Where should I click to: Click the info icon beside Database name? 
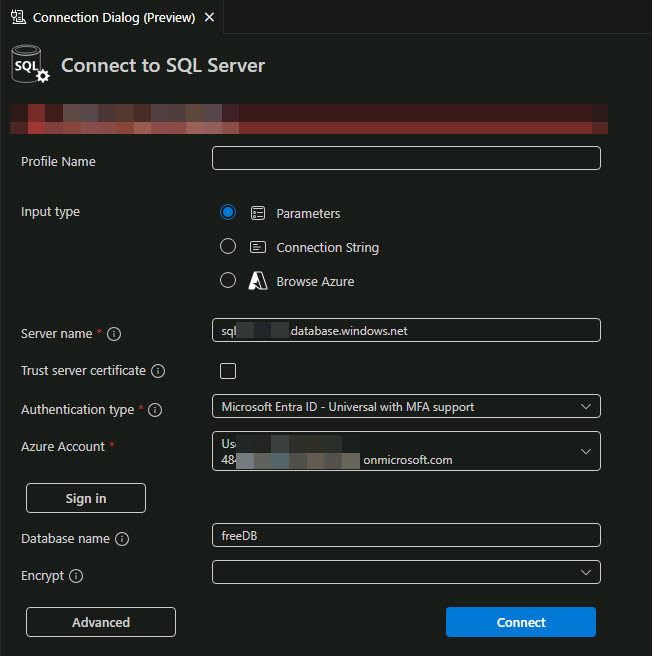(x=122, y=539)
